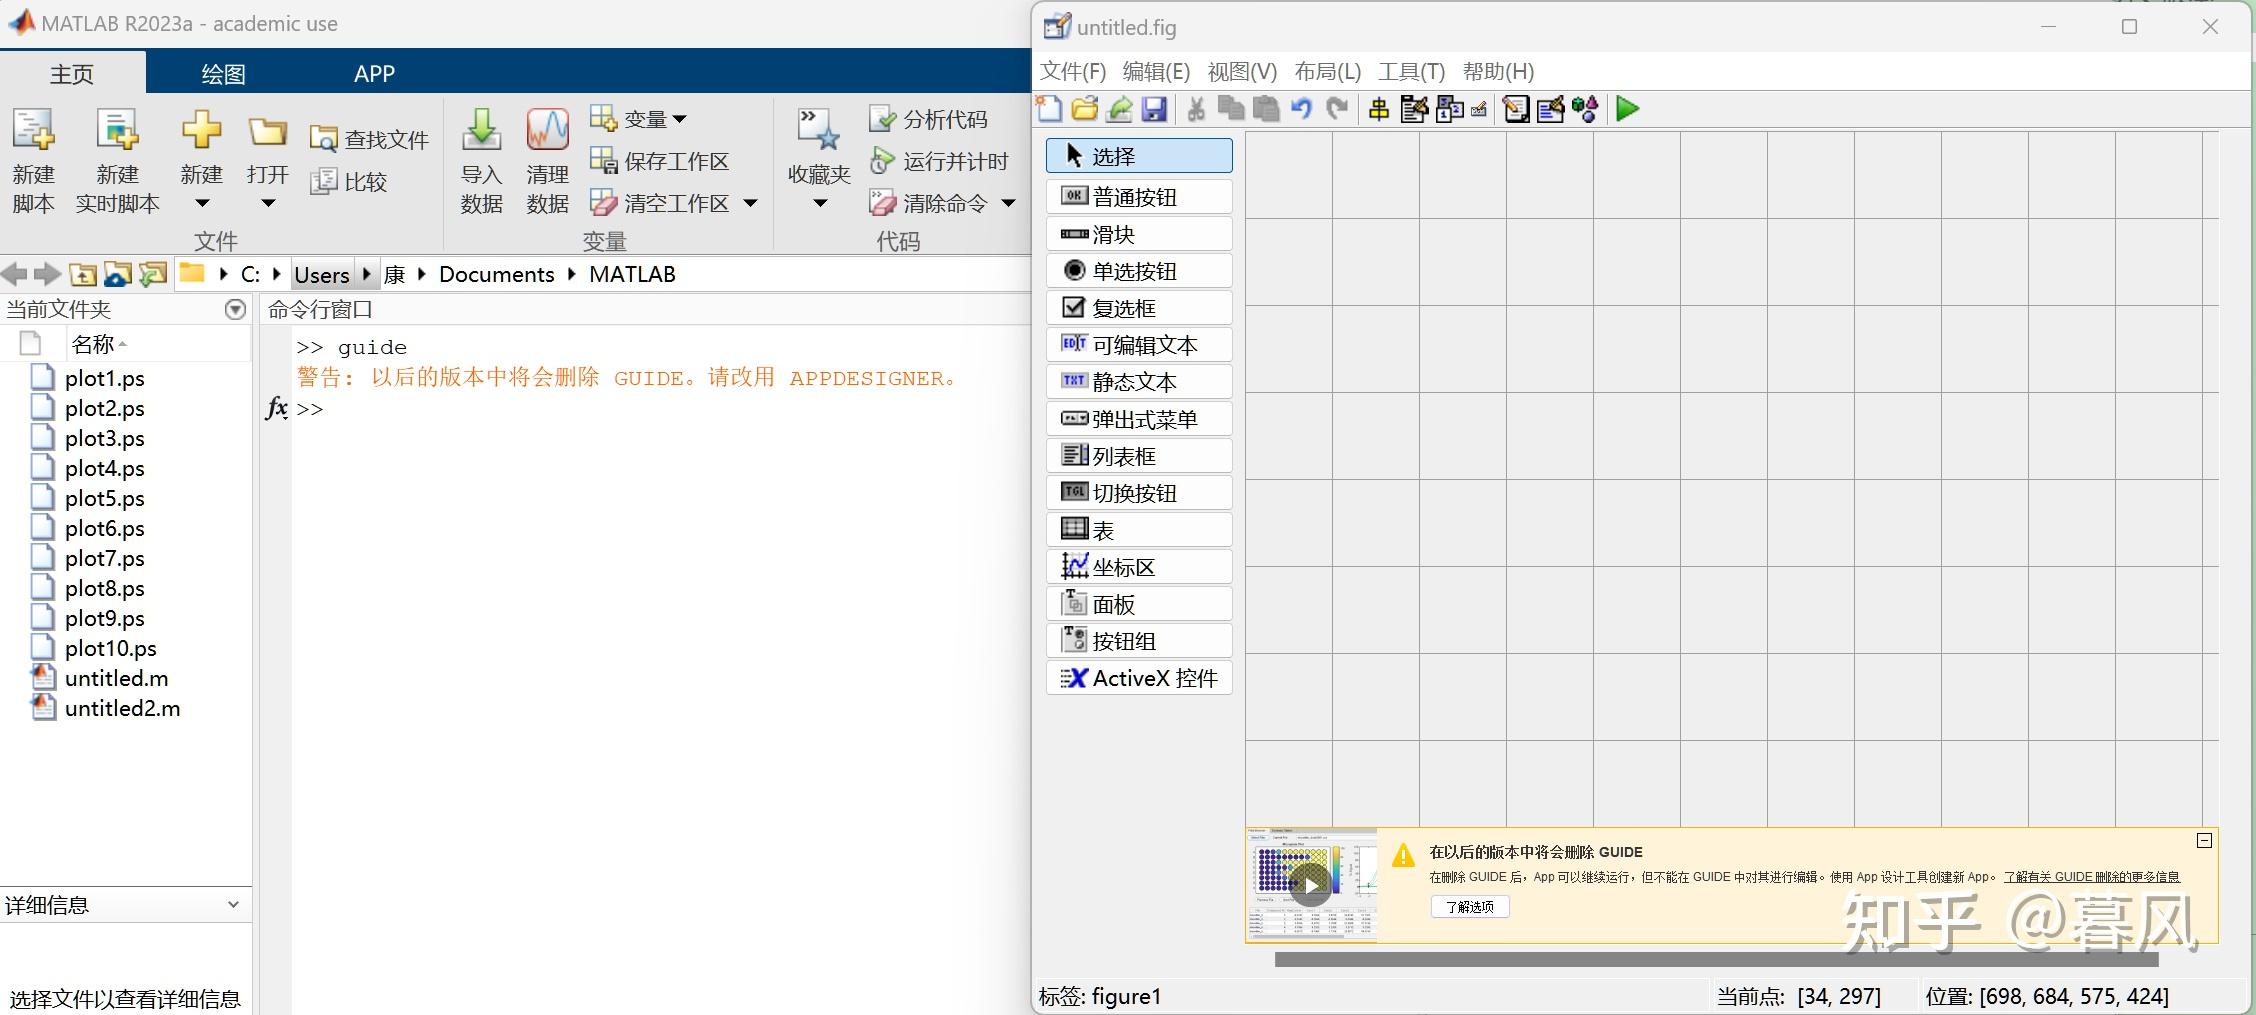Viewport: 2256px width, 1015px height.
Task: Select the Button Group (按钮组) component
Action: (x=1139, y=641)
